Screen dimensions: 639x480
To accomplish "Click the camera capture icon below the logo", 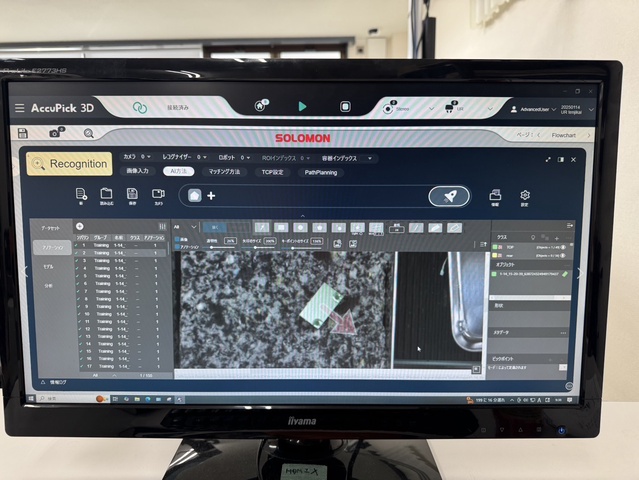I will click(x=55, y=133).
